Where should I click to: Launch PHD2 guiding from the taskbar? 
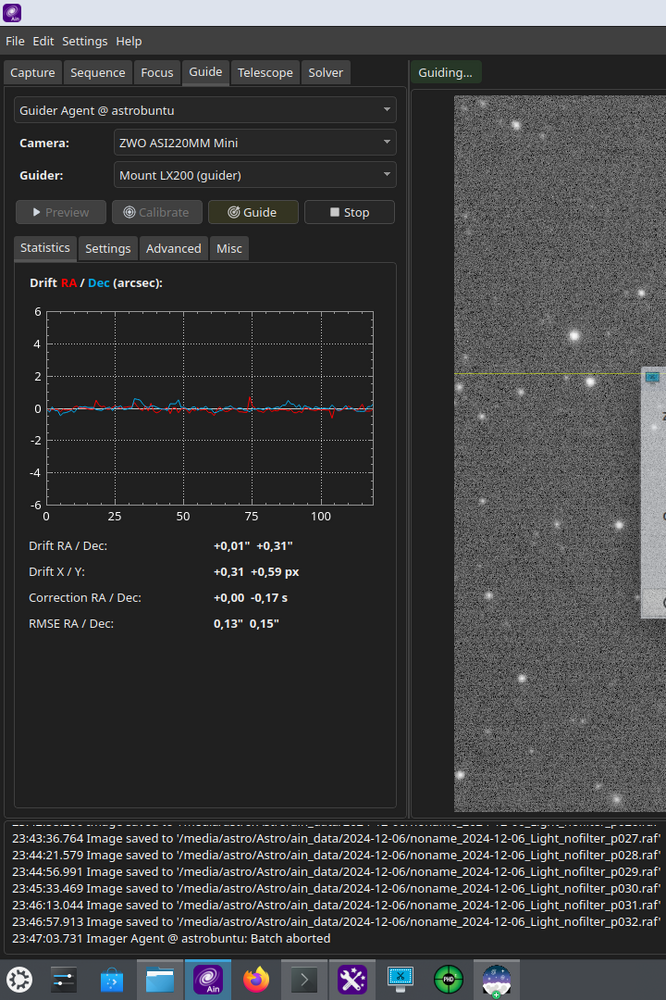tap(448, 980)
